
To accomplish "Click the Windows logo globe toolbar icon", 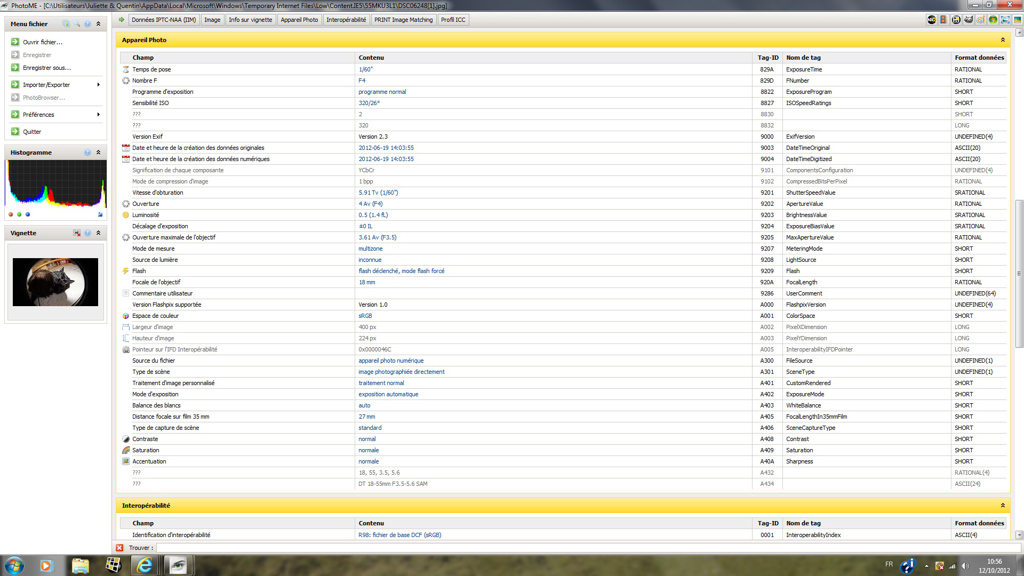I will click(x=993, y=20).
